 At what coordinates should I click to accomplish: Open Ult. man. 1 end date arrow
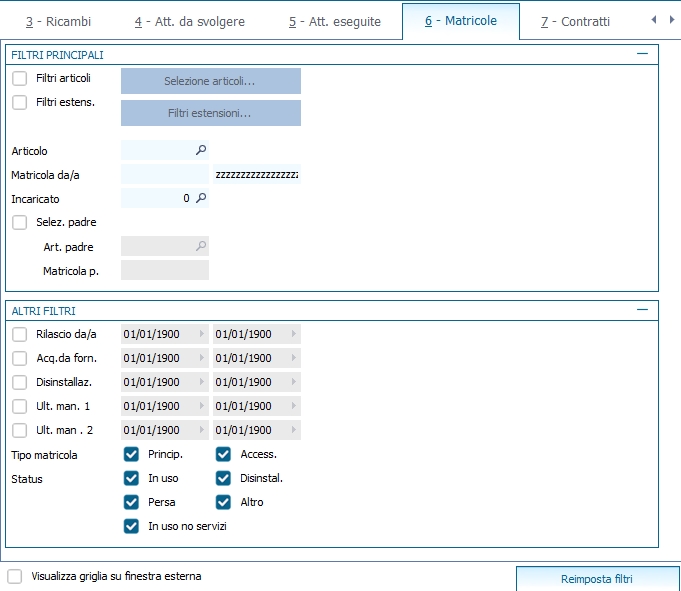294,406
